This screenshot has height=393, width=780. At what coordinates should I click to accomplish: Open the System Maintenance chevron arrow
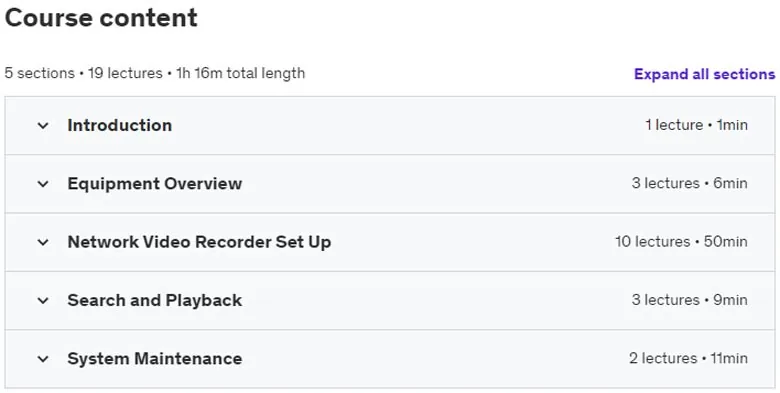(43, 359)
